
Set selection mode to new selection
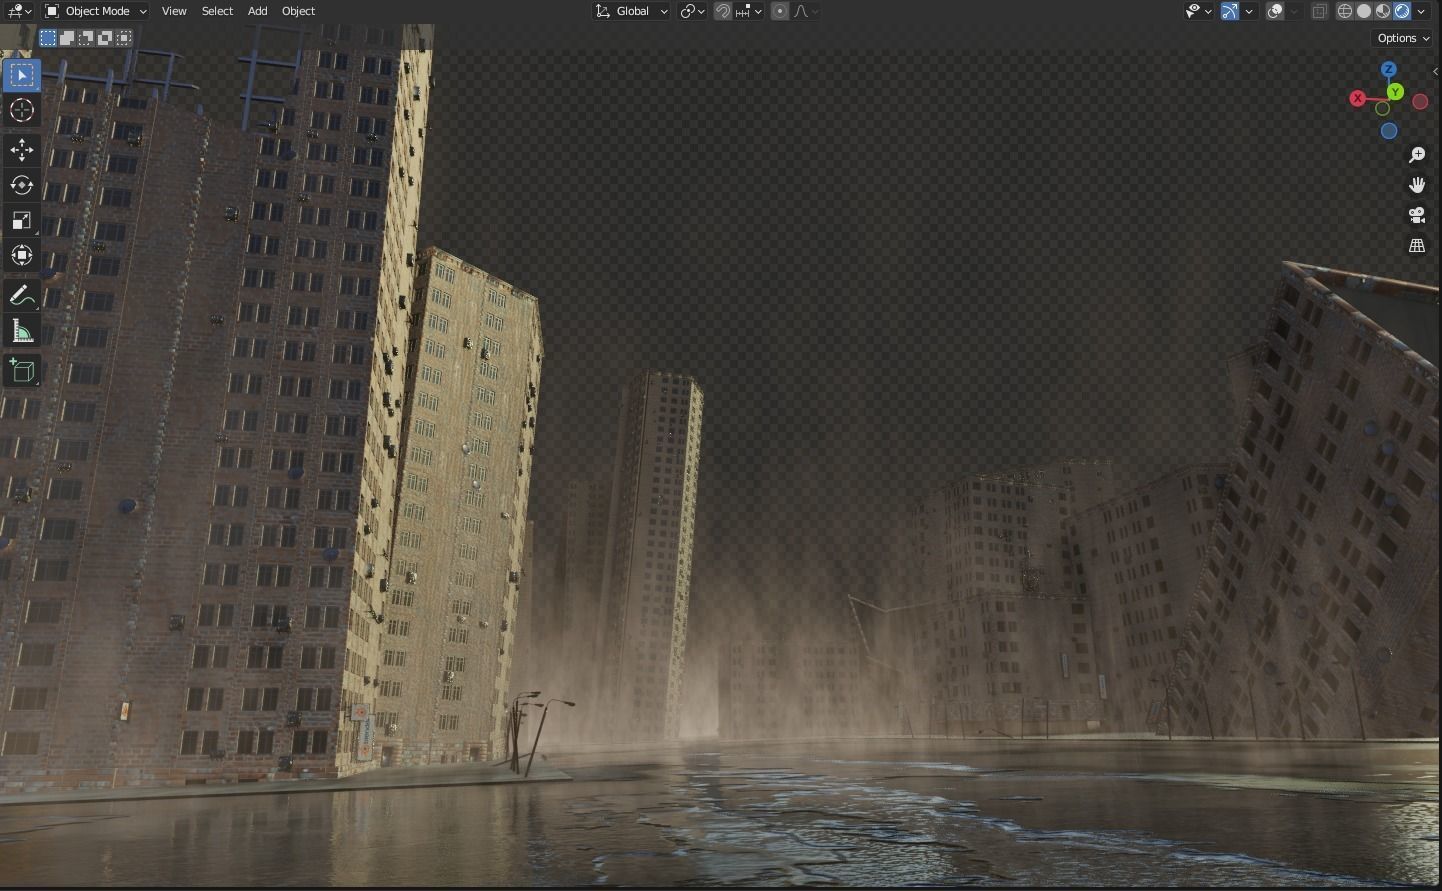47,38
